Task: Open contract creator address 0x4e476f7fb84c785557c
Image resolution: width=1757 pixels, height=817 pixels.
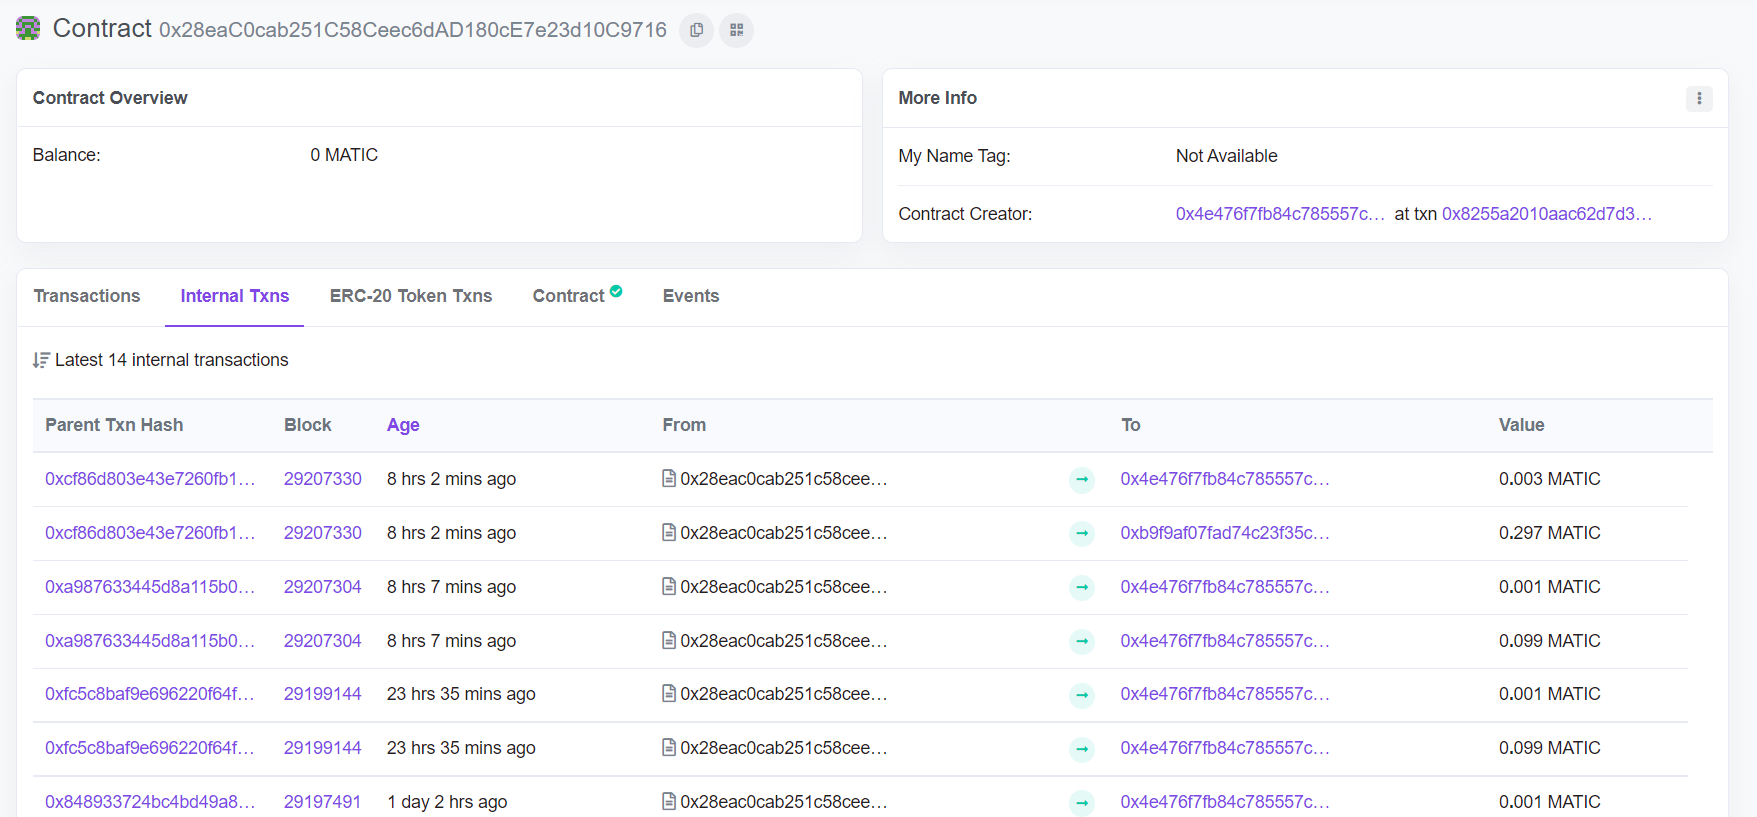Action: 1280,214
